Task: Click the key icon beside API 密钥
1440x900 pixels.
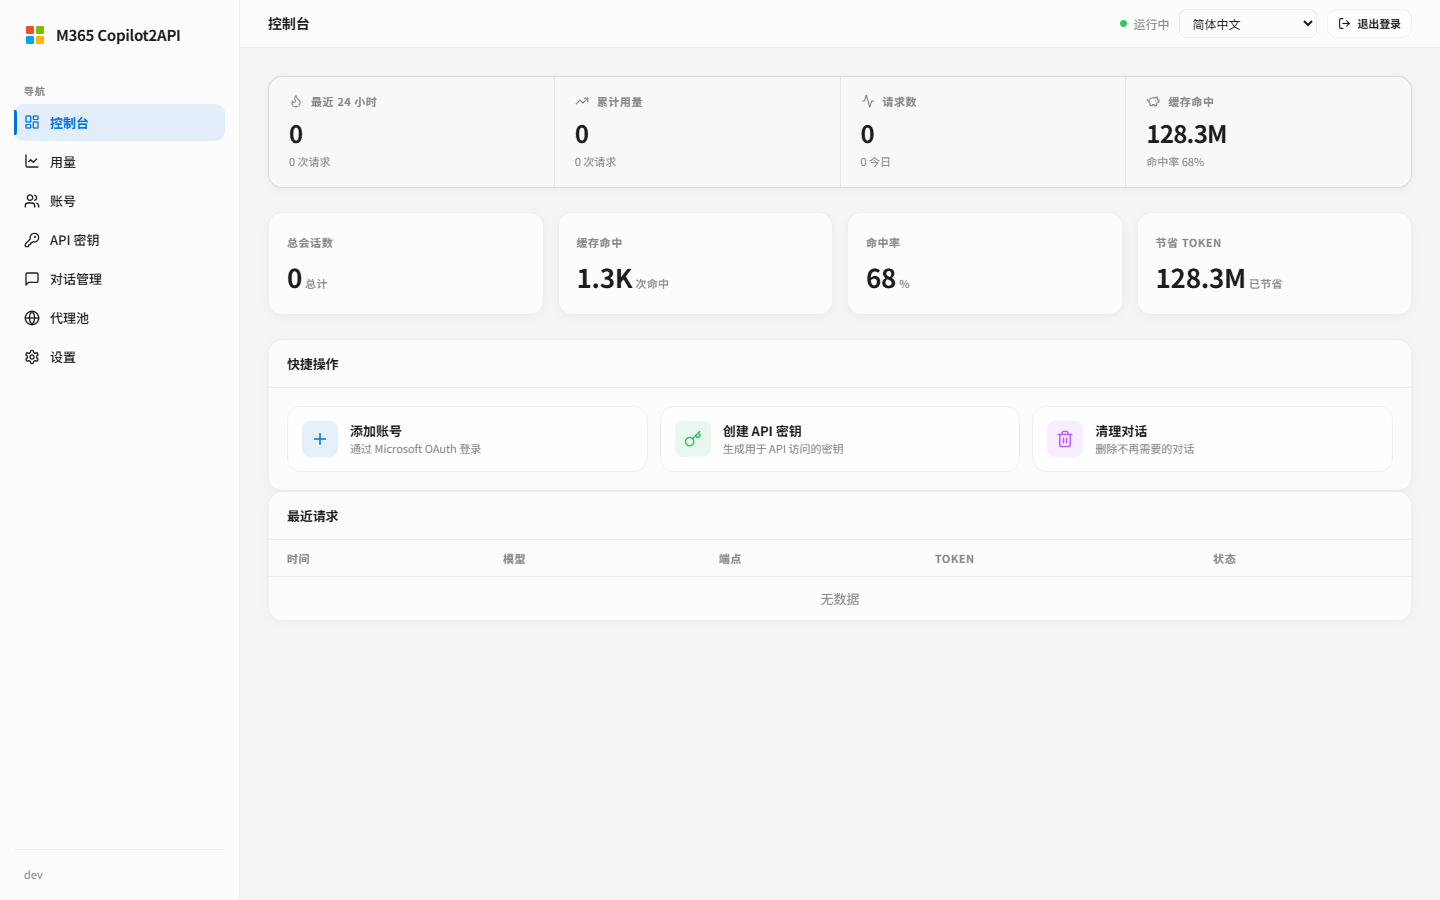Action: pos(32,240)
